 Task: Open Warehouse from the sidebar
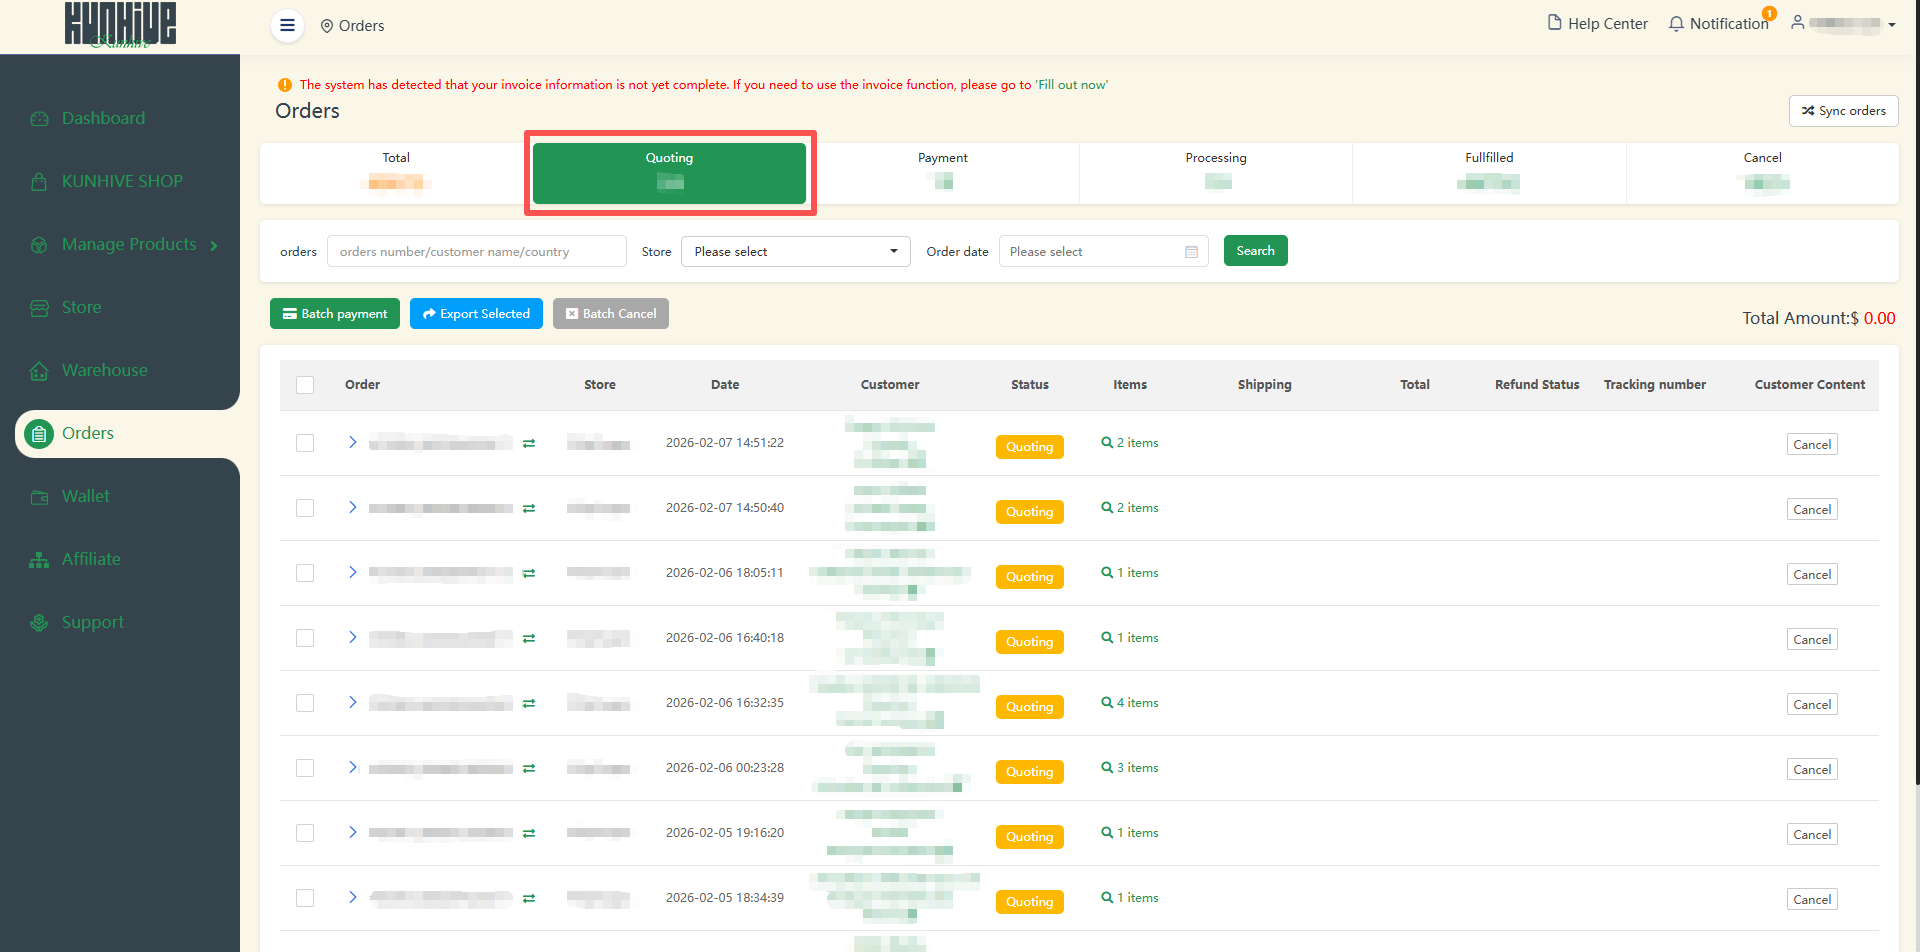104,370
